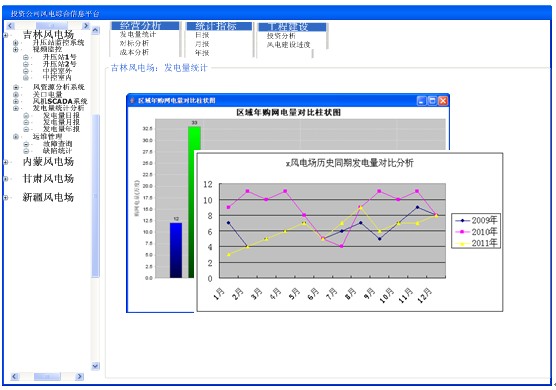
Task: Open 发电量统计 under 经营分析
Action: pos(138,35)
